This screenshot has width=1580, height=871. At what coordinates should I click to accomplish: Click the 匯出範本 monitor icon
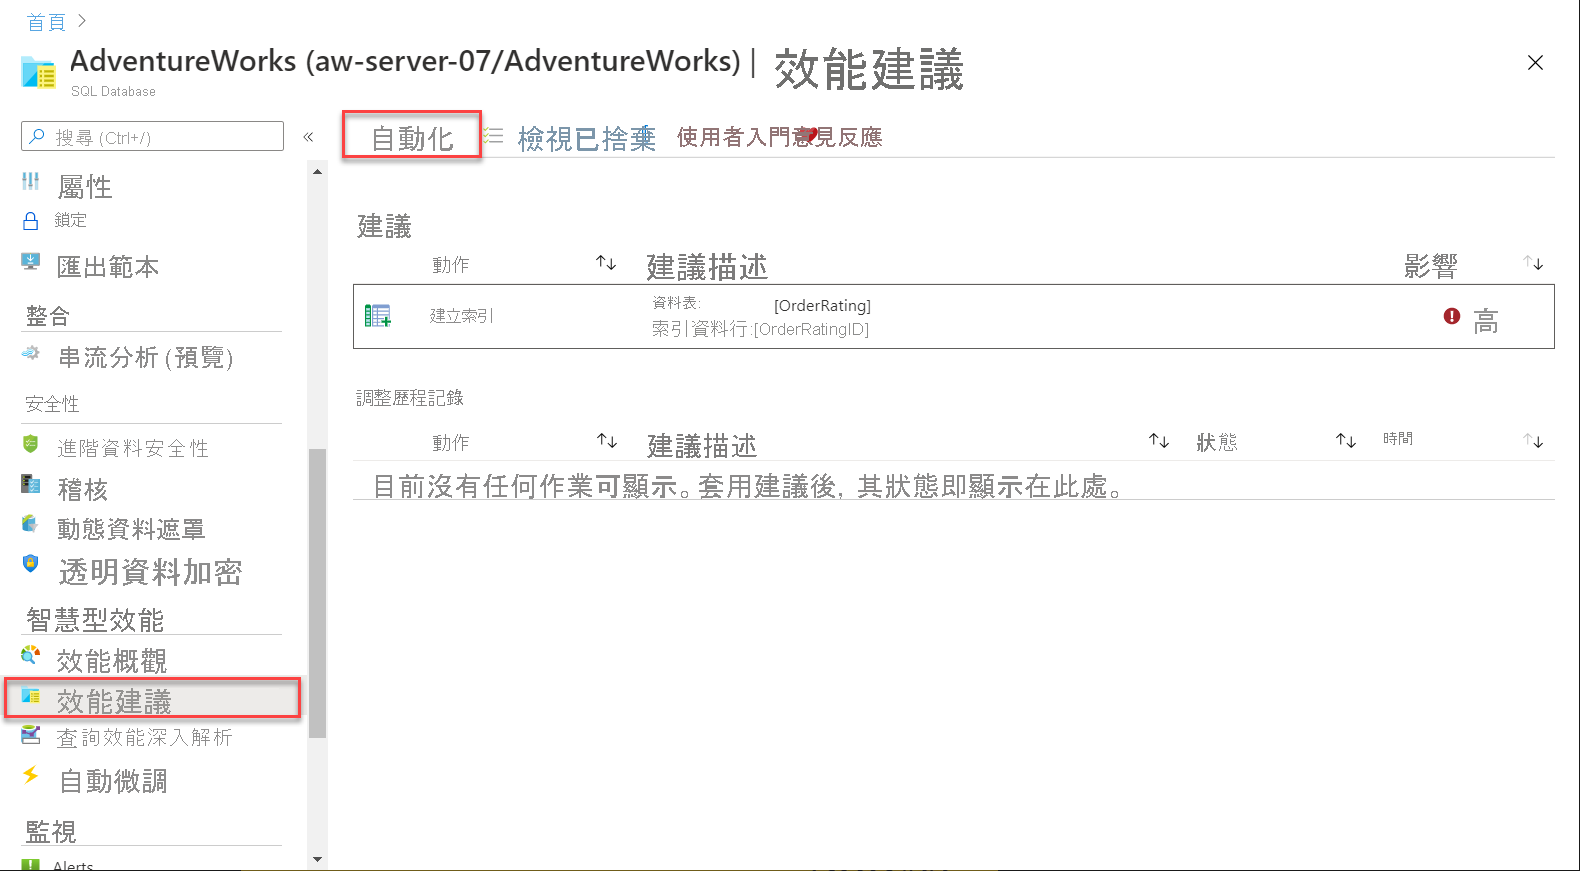[31, 262]
